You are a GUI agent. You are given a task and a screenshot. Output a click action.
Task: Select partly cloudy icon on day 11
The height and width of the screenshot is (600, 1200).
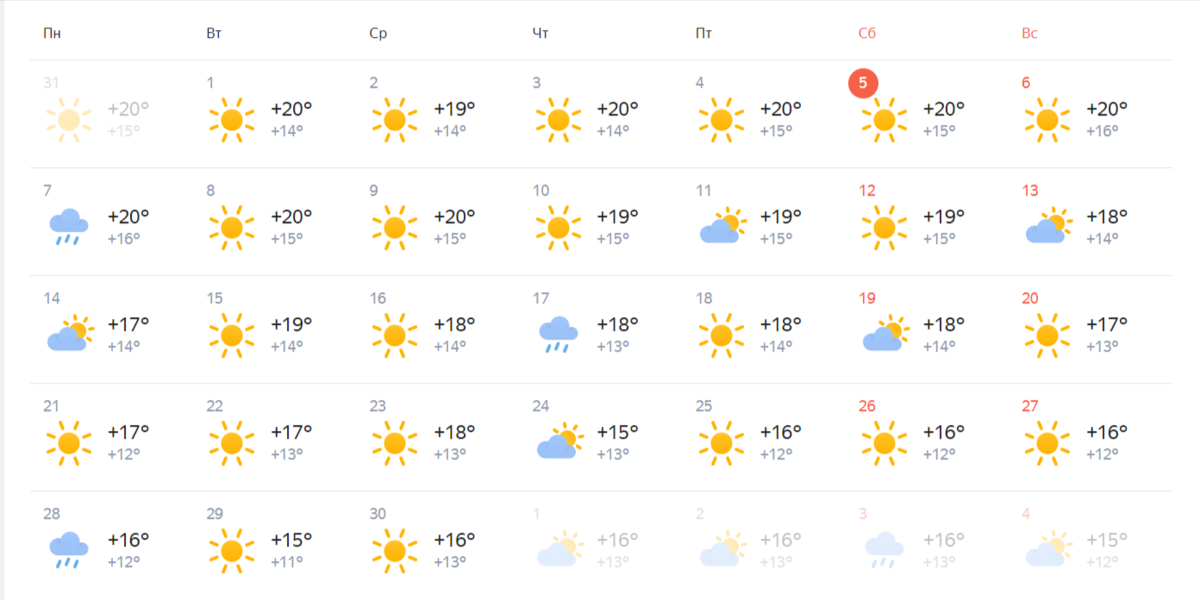pyautogui.click(x=721, y=227)
